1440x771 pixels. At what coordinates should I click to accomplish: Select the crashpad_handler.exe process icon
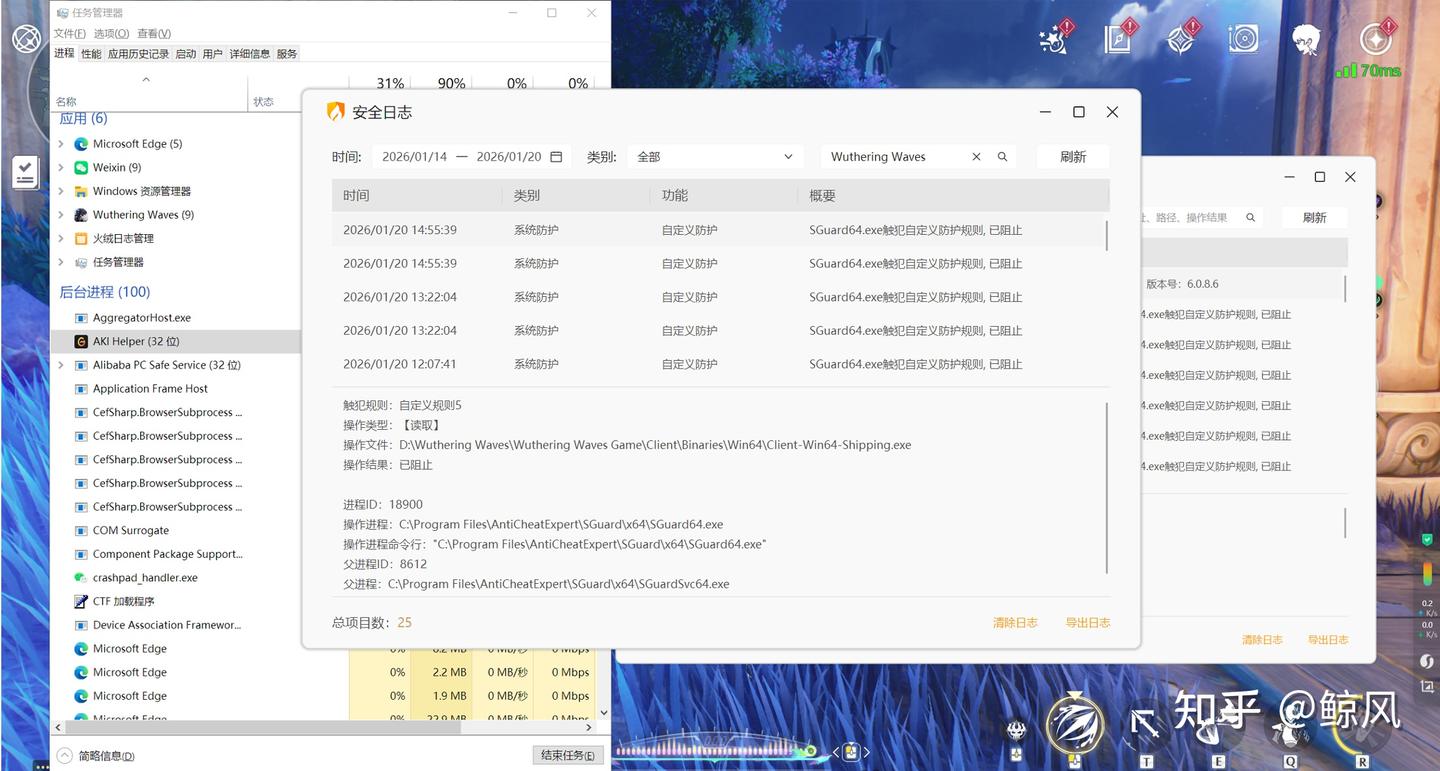click(x=81, y=578)
